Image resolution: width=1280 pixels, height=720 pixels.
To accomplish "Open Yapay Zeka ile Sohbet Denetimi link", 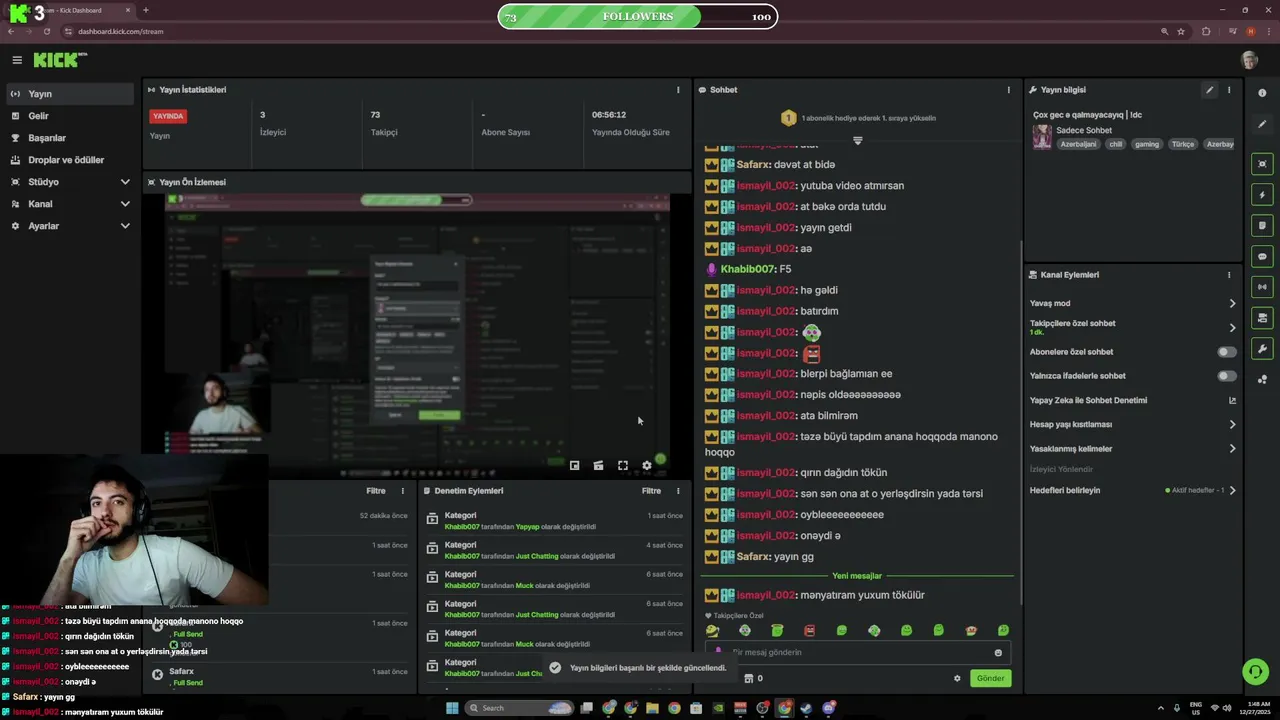I will point(1133,400).
